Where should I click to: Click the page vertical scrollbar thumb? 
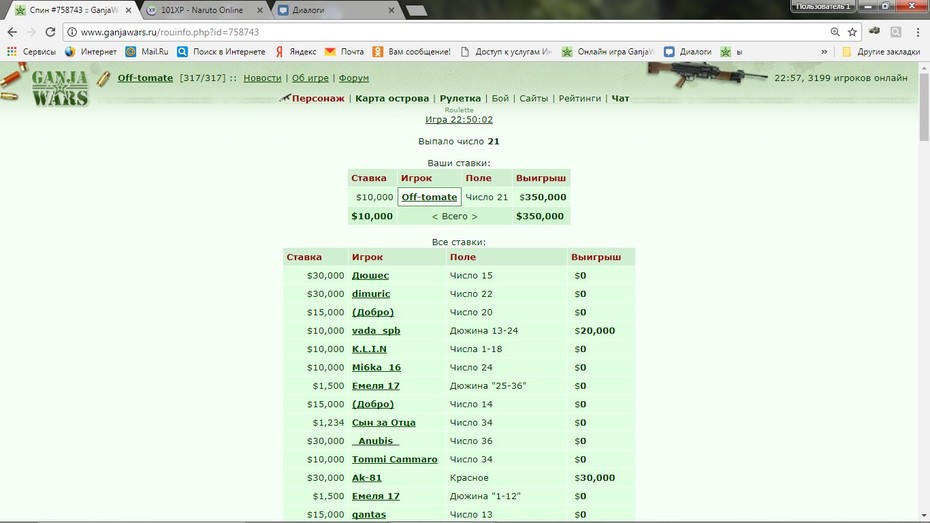pyautogui.click(x=924, y=107)
